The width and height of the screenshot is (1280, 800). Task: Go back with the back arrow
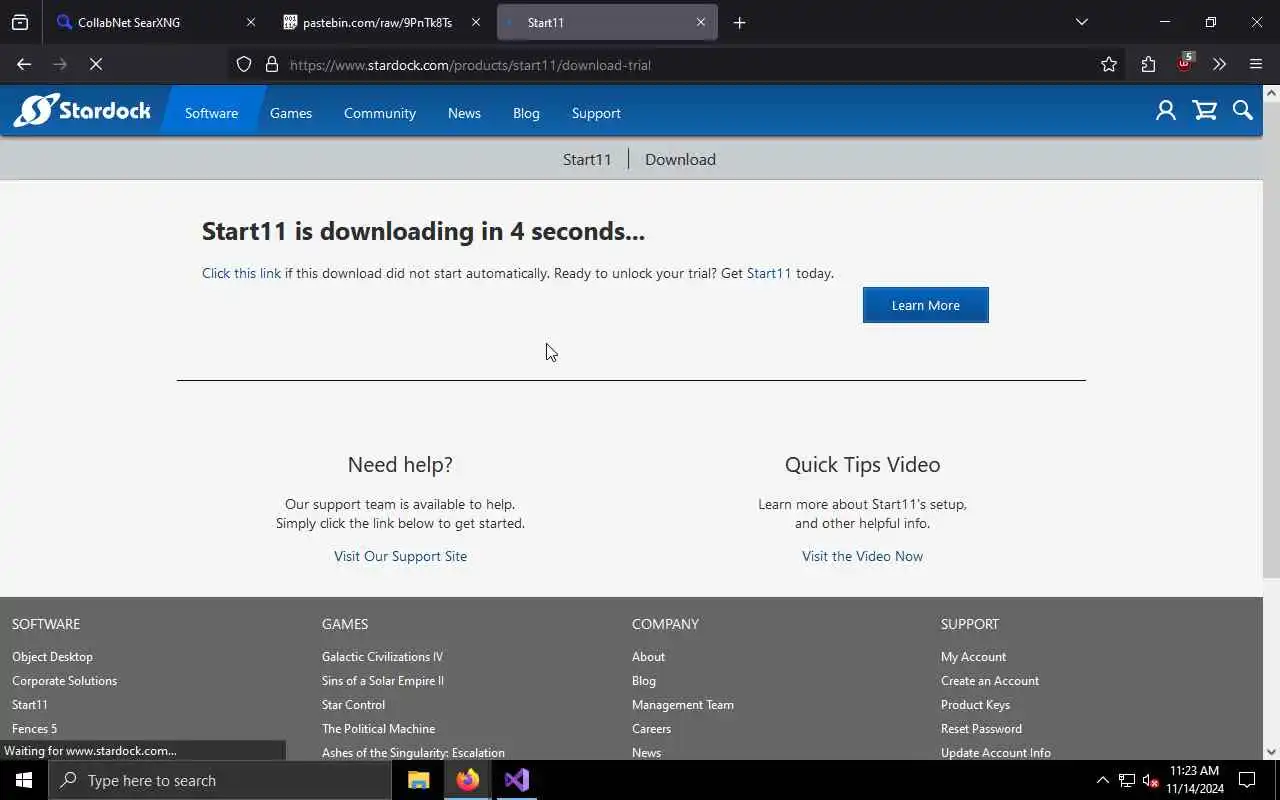(24, 65)
